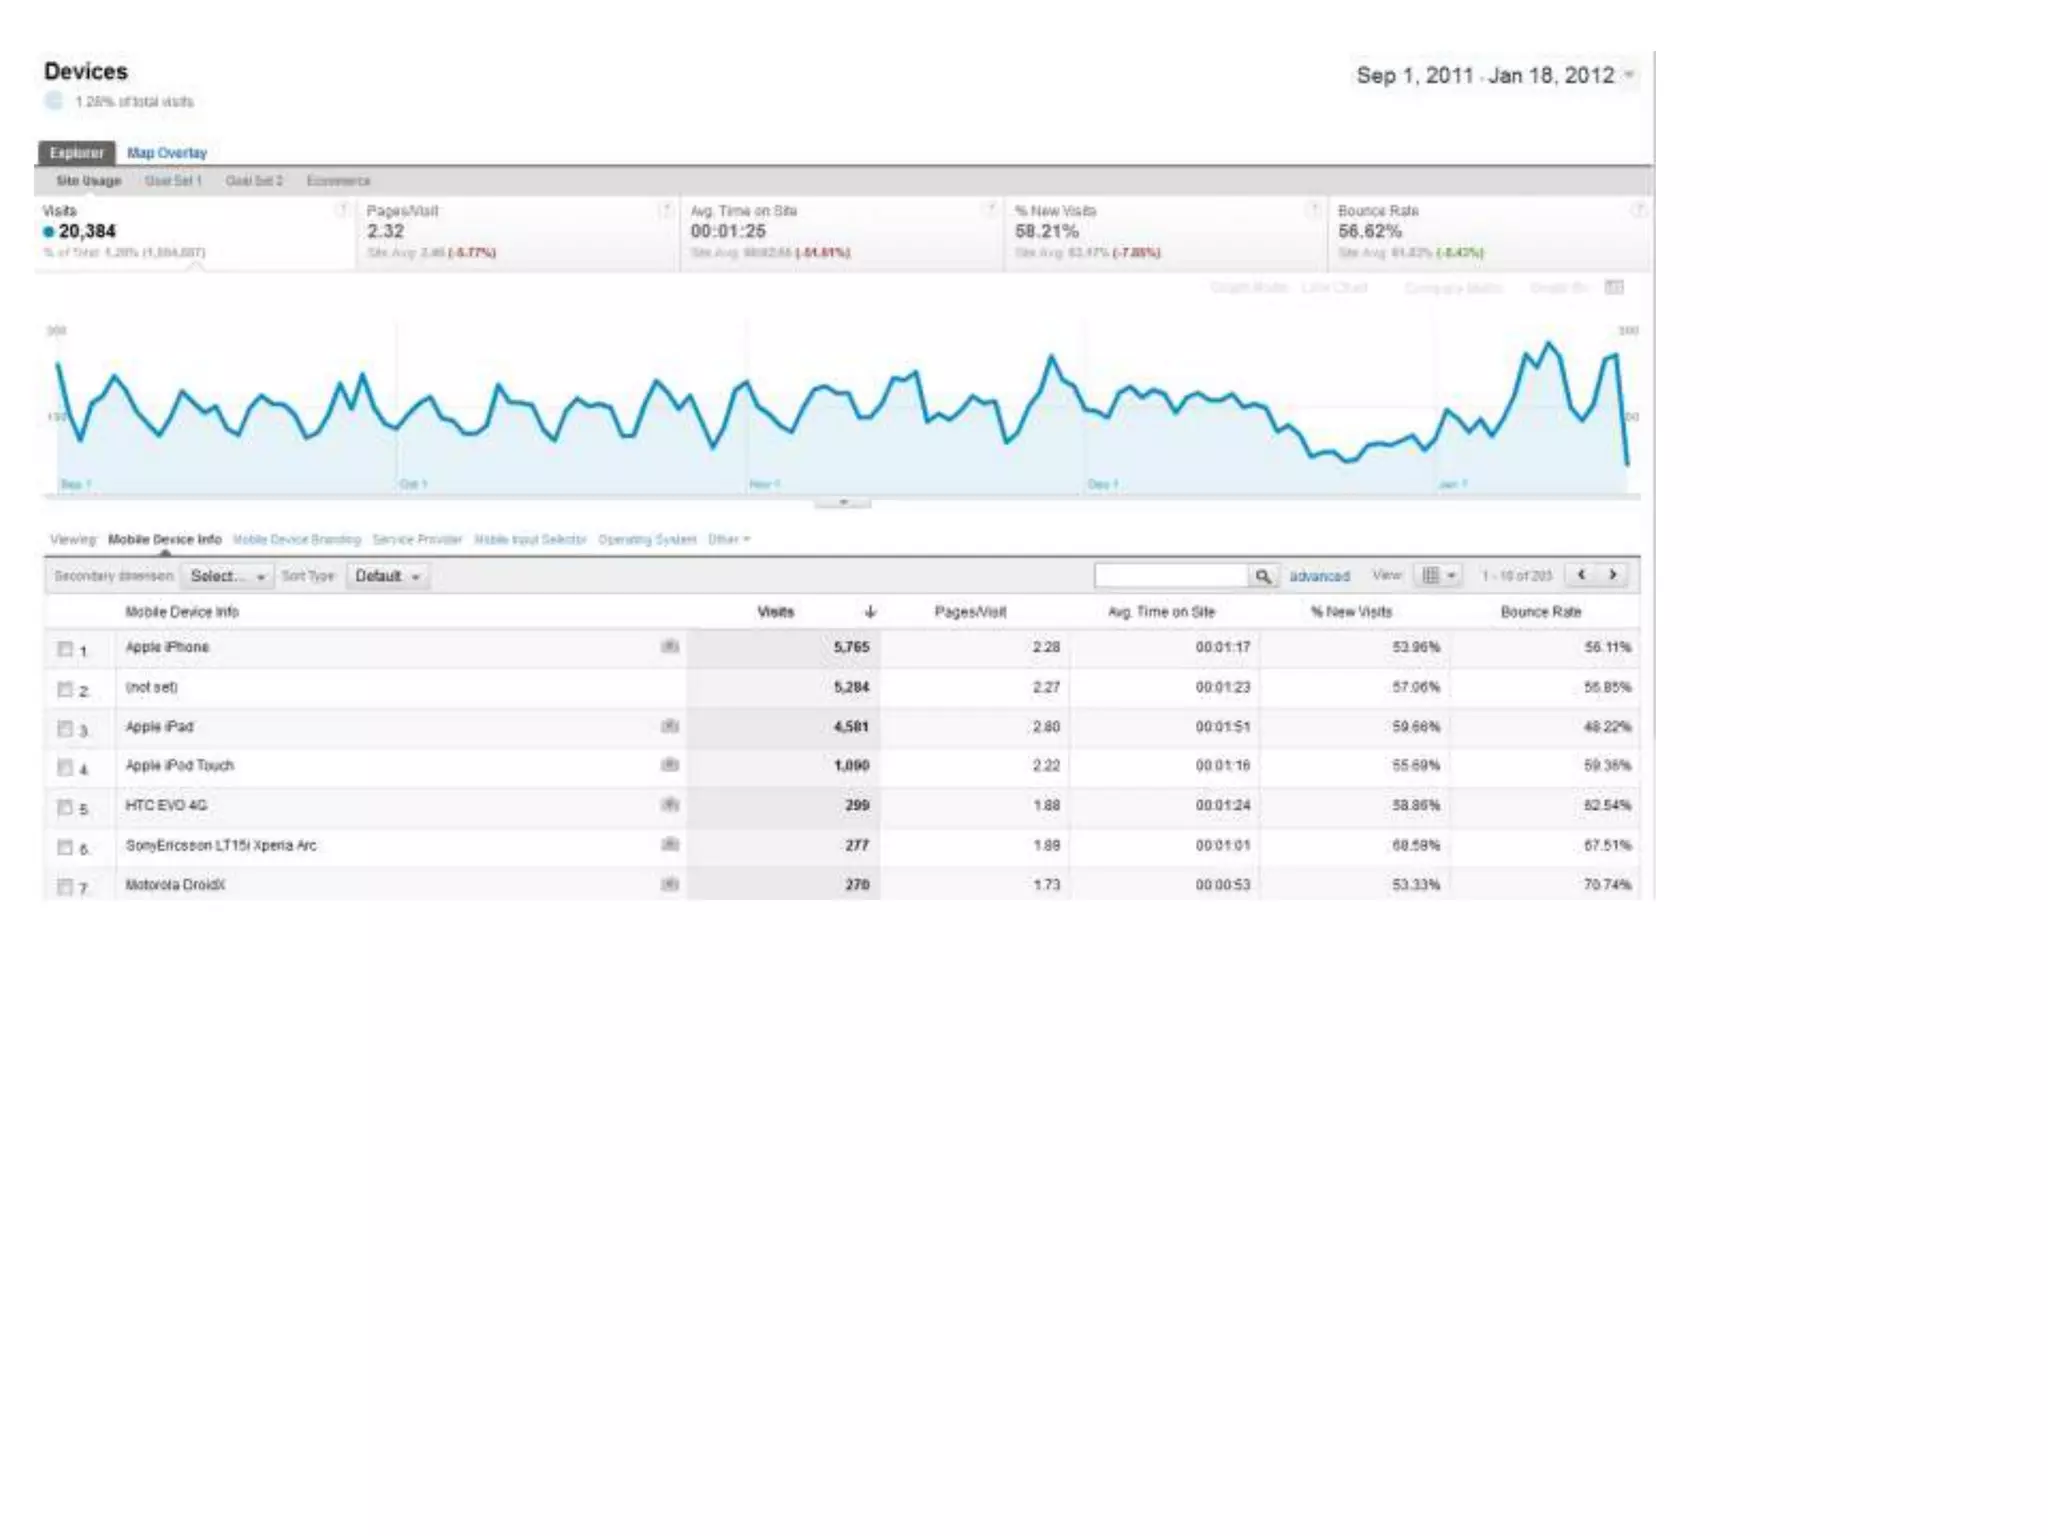The height and width of the screenshot is (1536, 2048).
Task: Open the Sort Type Default dropdown
Action: [x=387, y=576]
